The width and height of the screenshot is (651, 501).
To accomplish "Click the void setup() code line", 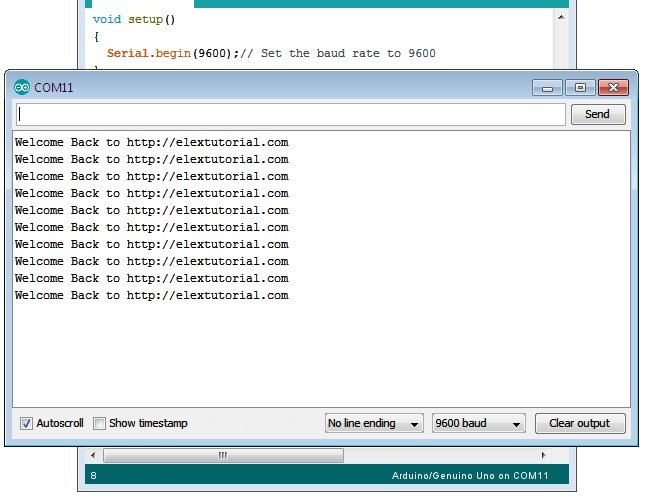I will click(x=134, y=20).
